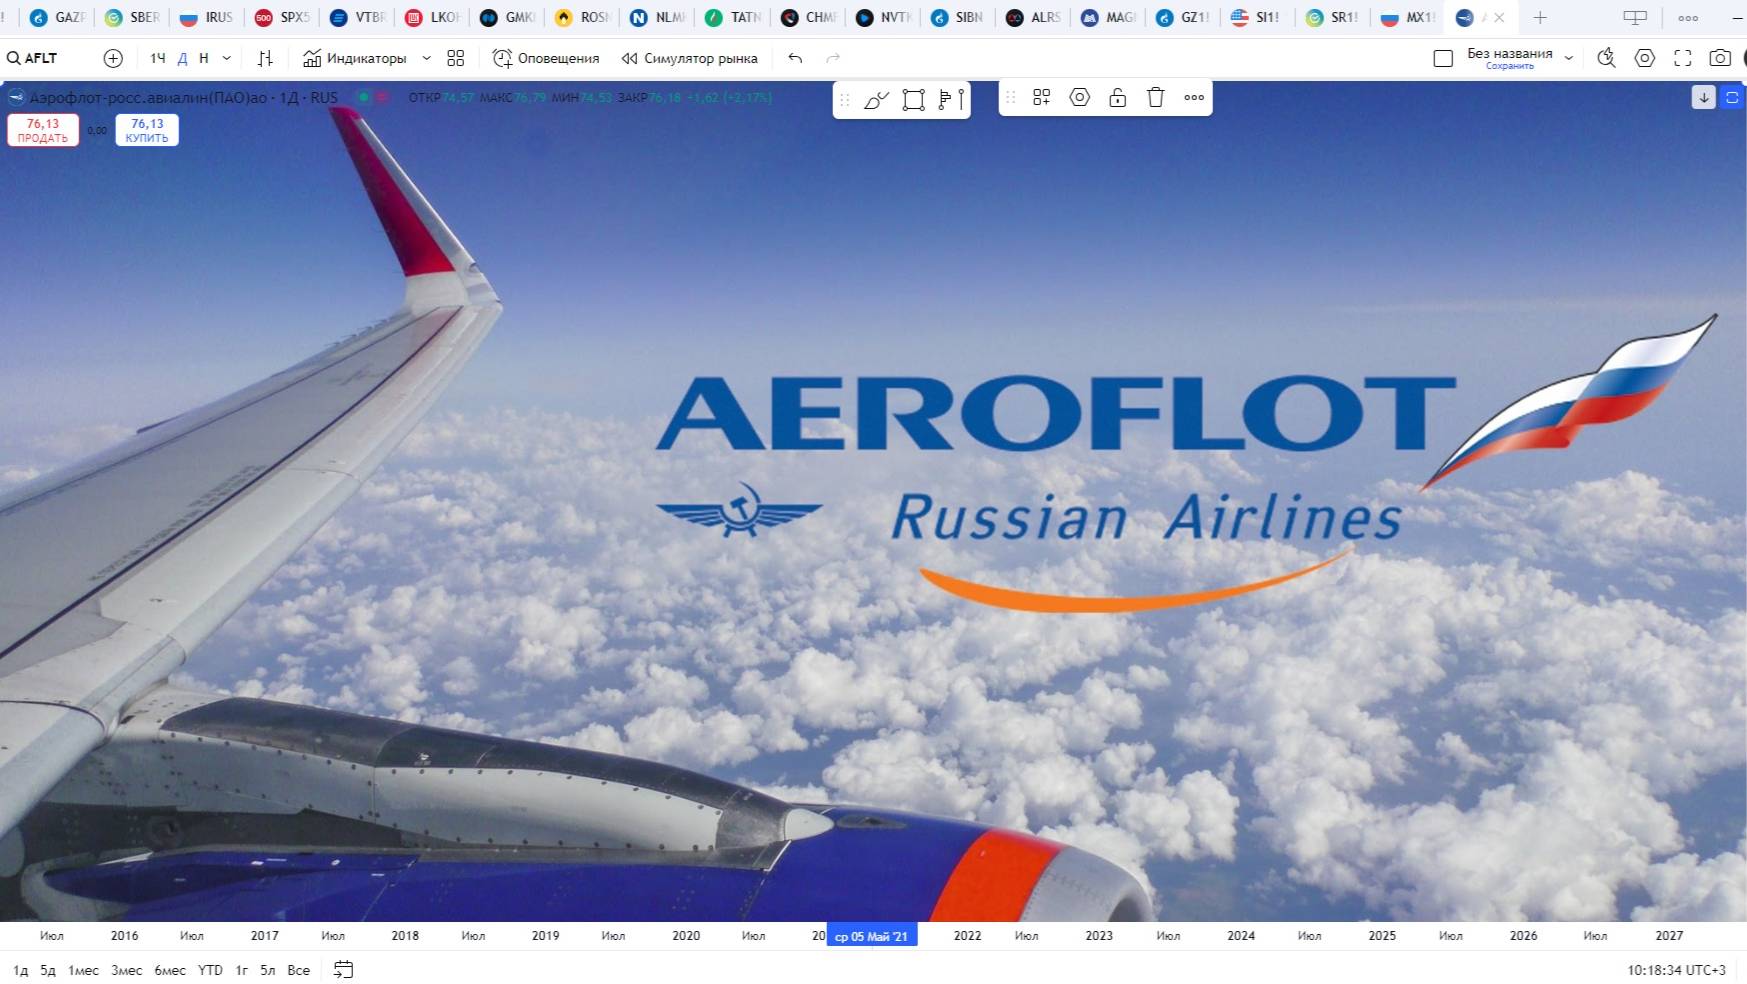The width and height of the screenshot is (1747, 984).
Task: Open the IRUS tab
Action: click(206, 17)
